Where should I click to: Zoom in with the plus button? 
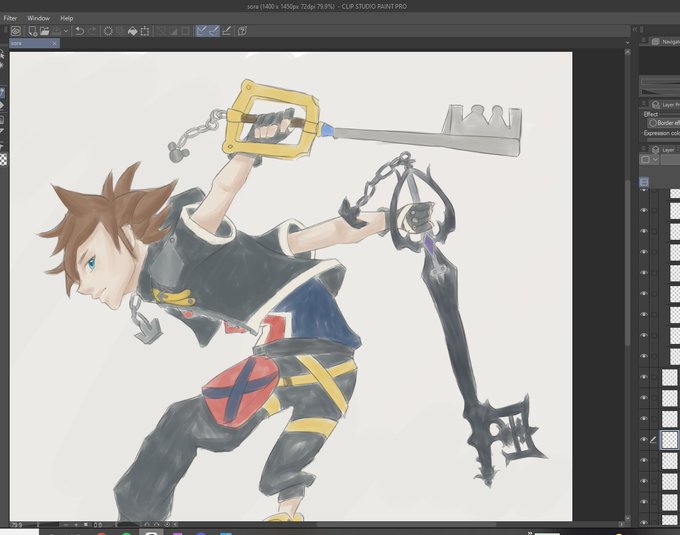(76, 525)
